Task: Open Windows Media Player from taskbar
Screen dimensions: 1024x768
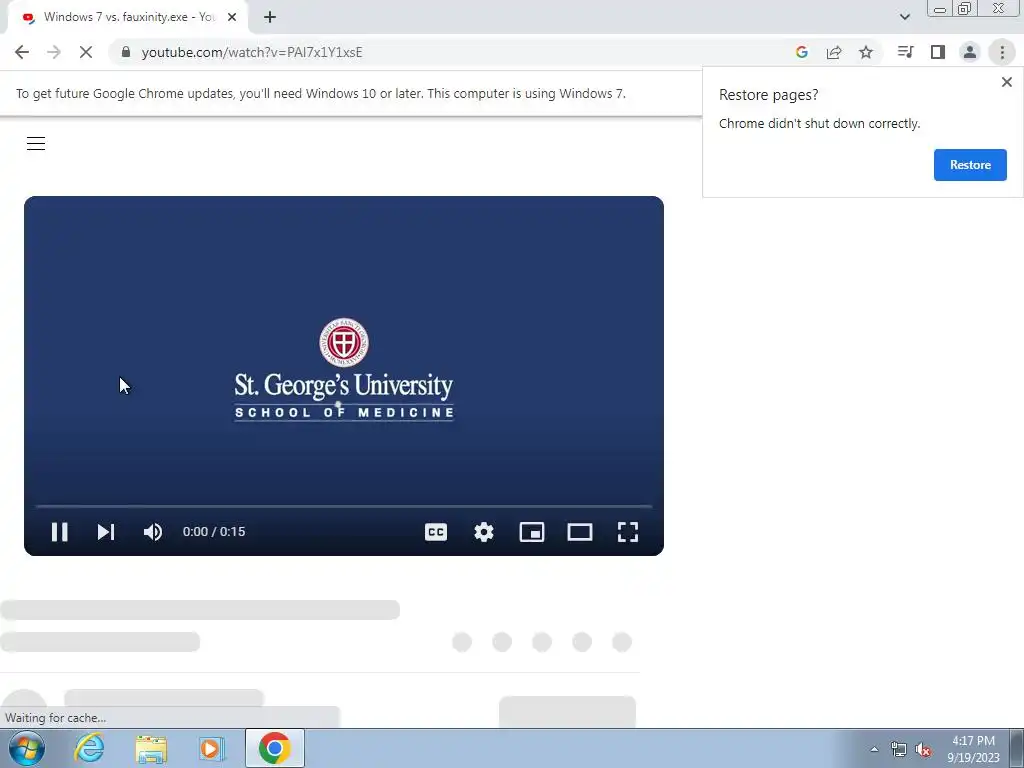Action: pos(212,748)
